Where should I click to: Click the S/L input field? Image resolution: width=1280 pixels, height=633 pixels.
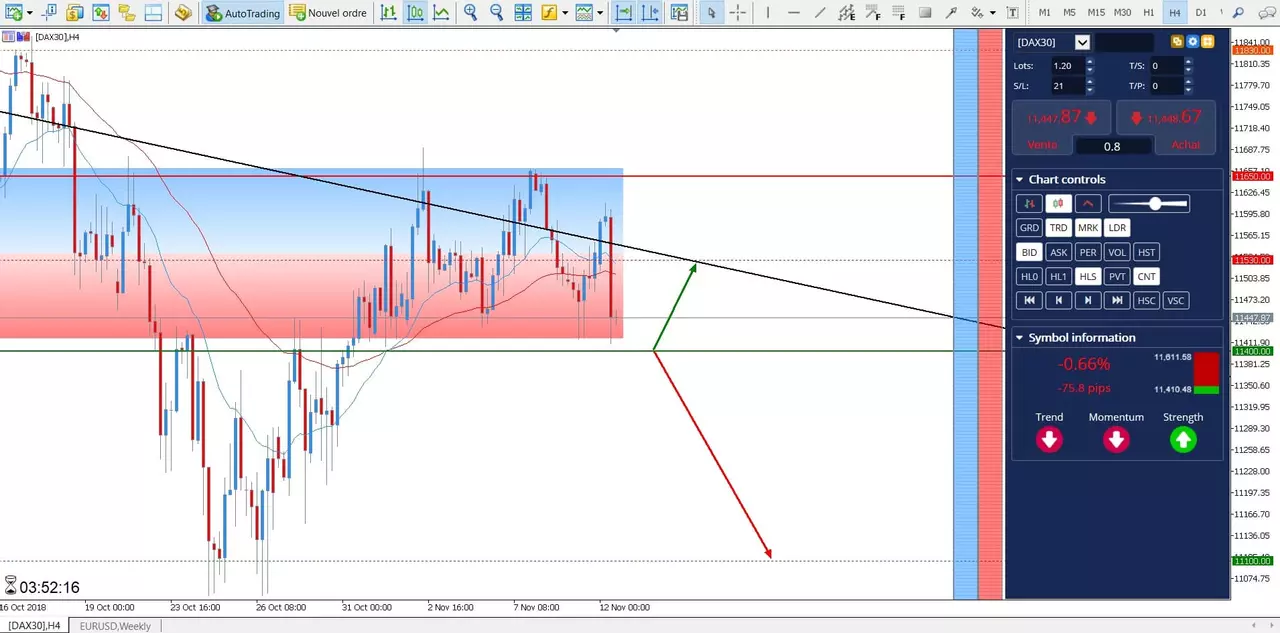[1066, 86]
